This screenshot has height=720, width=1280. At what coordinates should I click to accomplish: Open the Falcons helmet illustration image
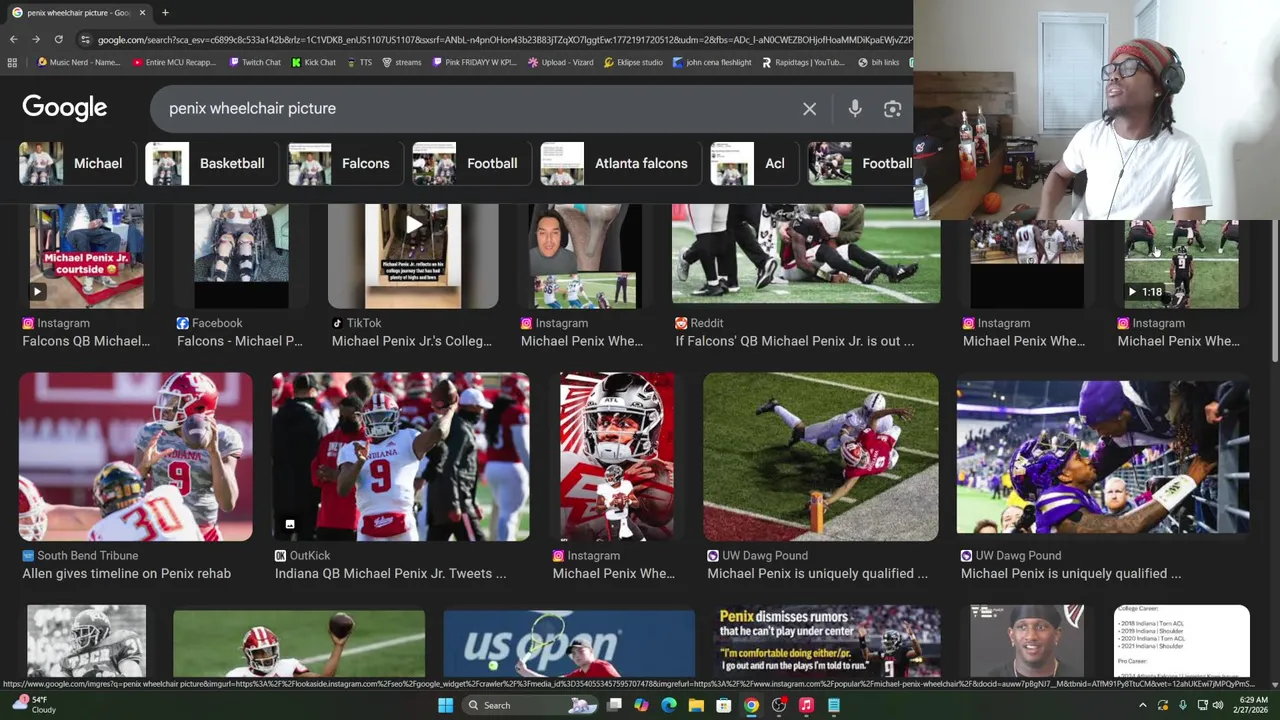click(x=617, y=457)
